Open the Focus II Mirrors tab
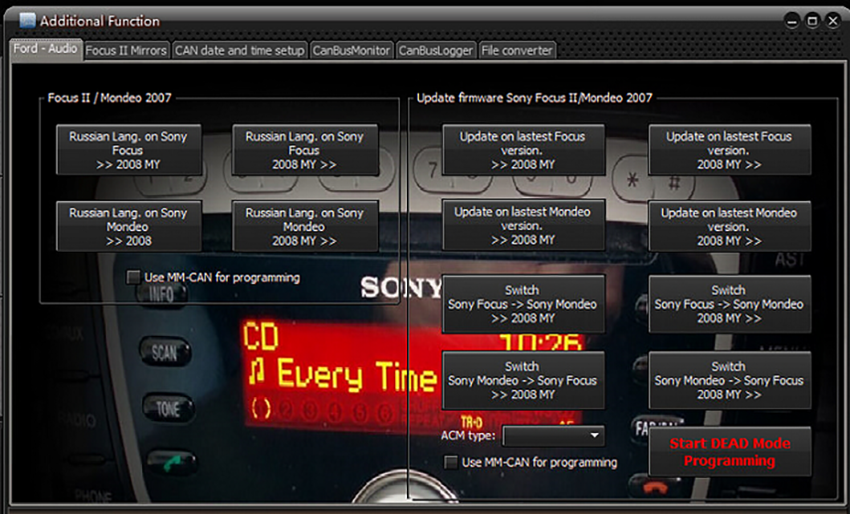The image size is (850, 514). point(126,50)
